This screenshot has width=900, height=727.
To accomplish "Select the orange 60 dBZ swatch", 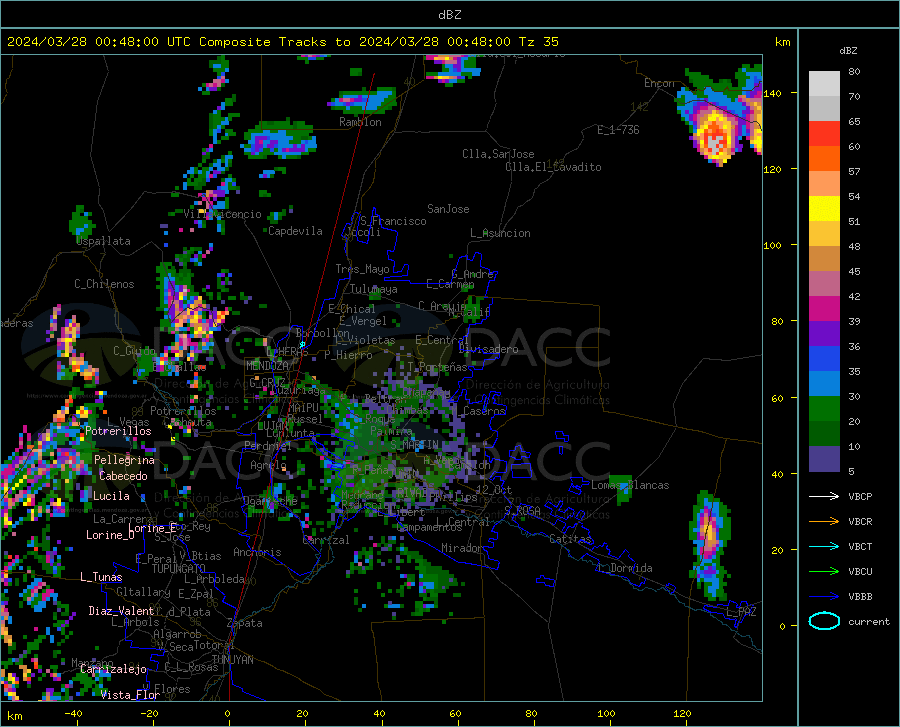I will pyautogui.click(x=824, y=158).
